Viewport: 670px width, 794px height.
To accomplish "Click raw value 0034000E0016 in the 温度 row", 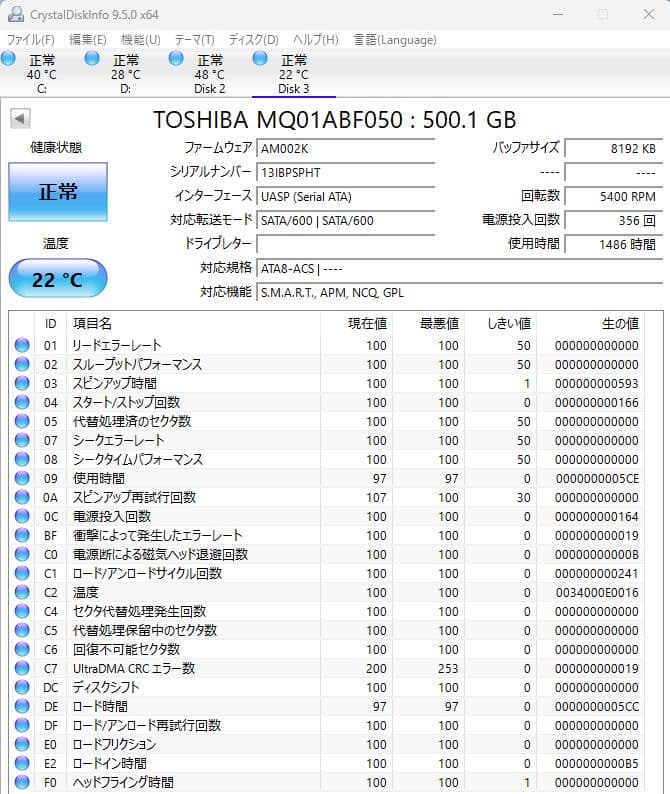I will pyautogui.click(x=597, y=592).
